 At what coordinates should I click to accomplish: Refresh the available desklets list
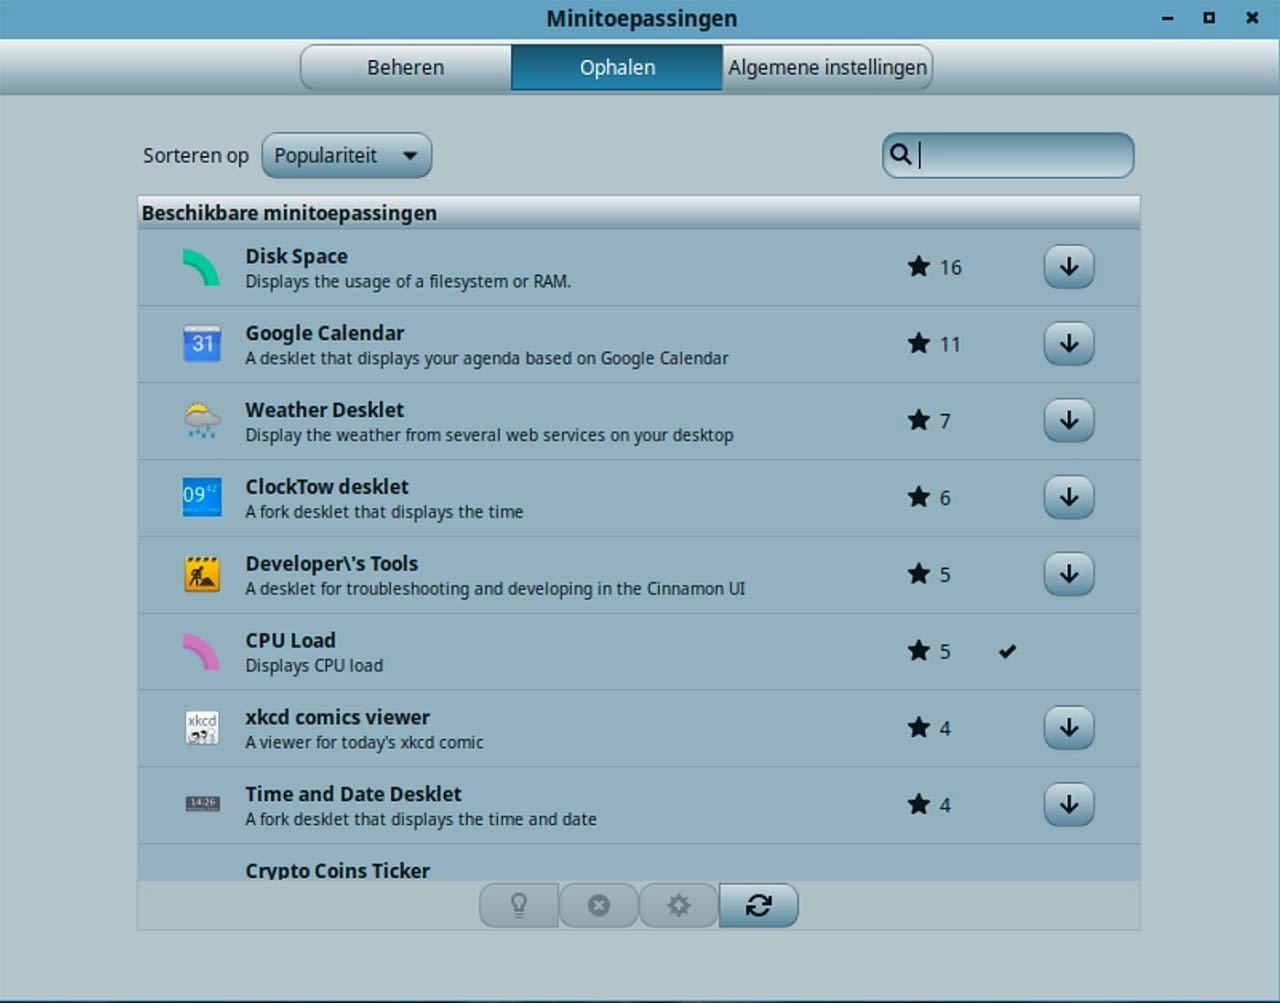759,905
